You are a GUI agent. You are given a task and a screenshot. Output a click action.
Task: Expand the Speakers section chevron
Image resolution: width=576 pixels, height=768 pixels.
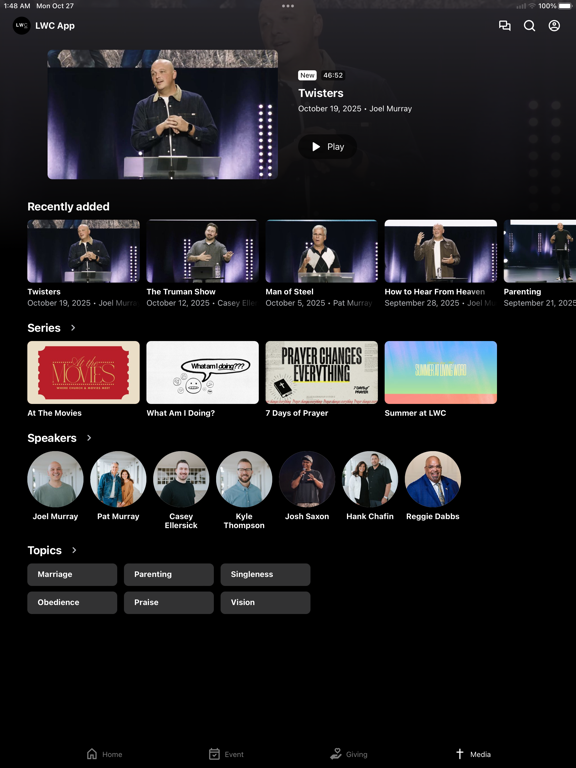[x=89, y=438]
